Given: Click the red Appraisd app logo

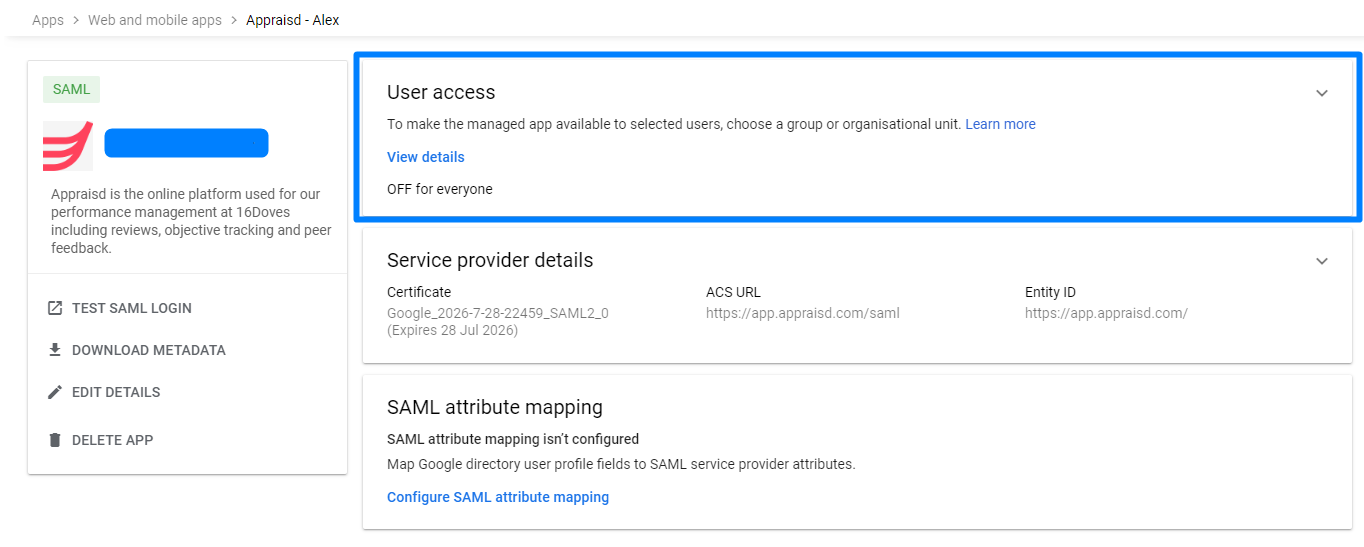Looking at the screenshot, I should [x=68, y=146].
